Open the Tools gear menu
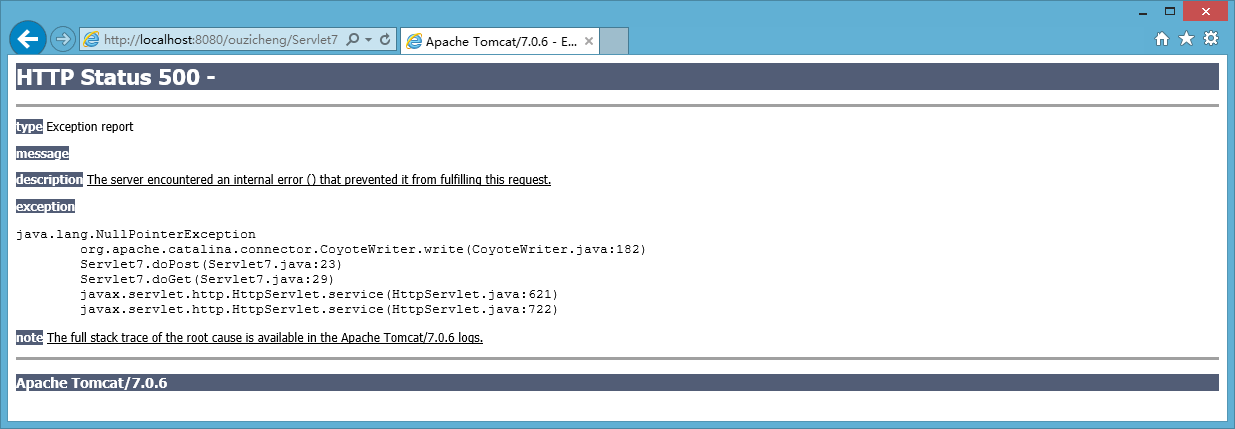This screenshot has height=429, width=1235. coord(1211,39)
